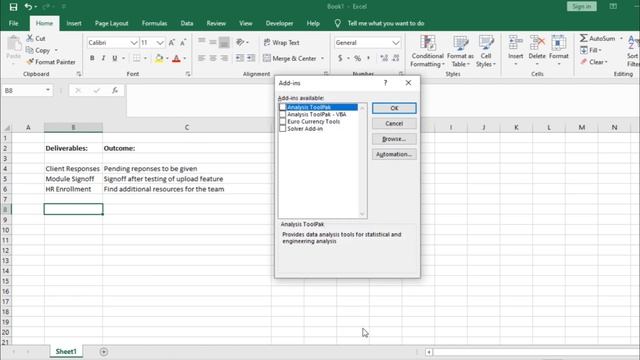Open the Font Color dropdown arrow
The height and width of the screenshot is (360, 640).
pyautogui.click(x=185, y=58)
